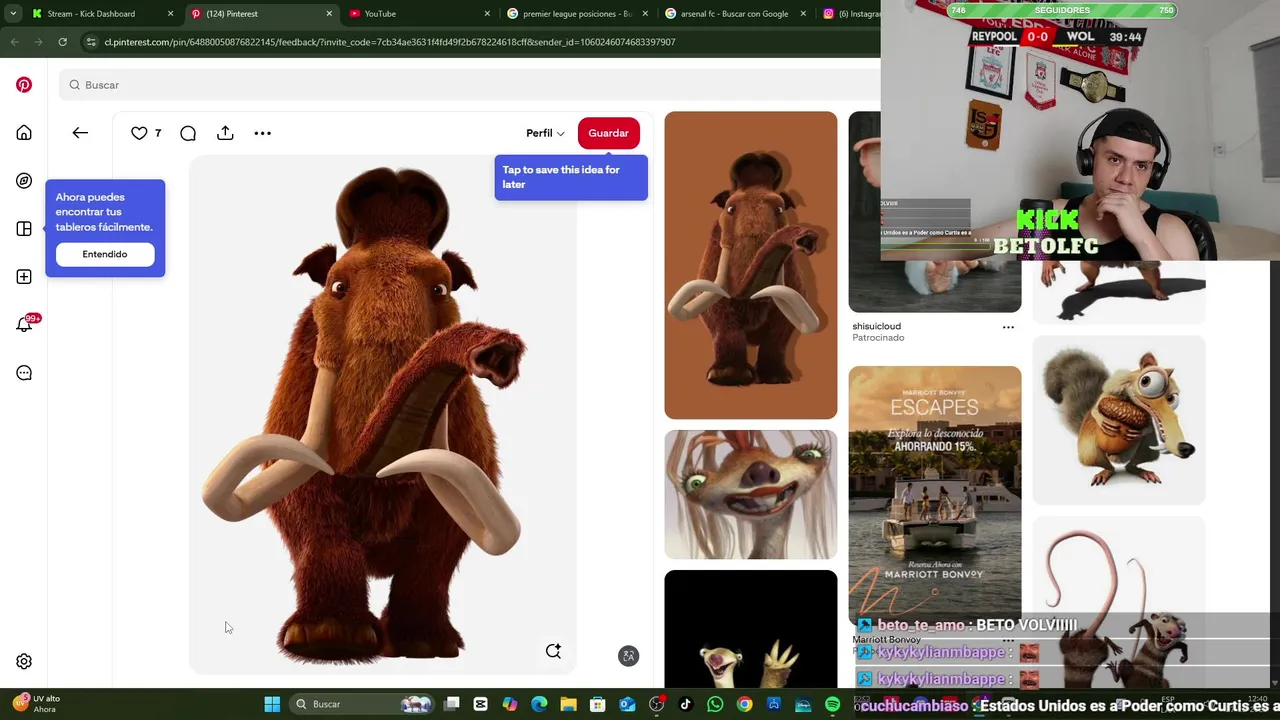The height and width of the screenshot is (720, 1280).
Task: Open the mammoth on brown background pin
Action: coord(751,265)
